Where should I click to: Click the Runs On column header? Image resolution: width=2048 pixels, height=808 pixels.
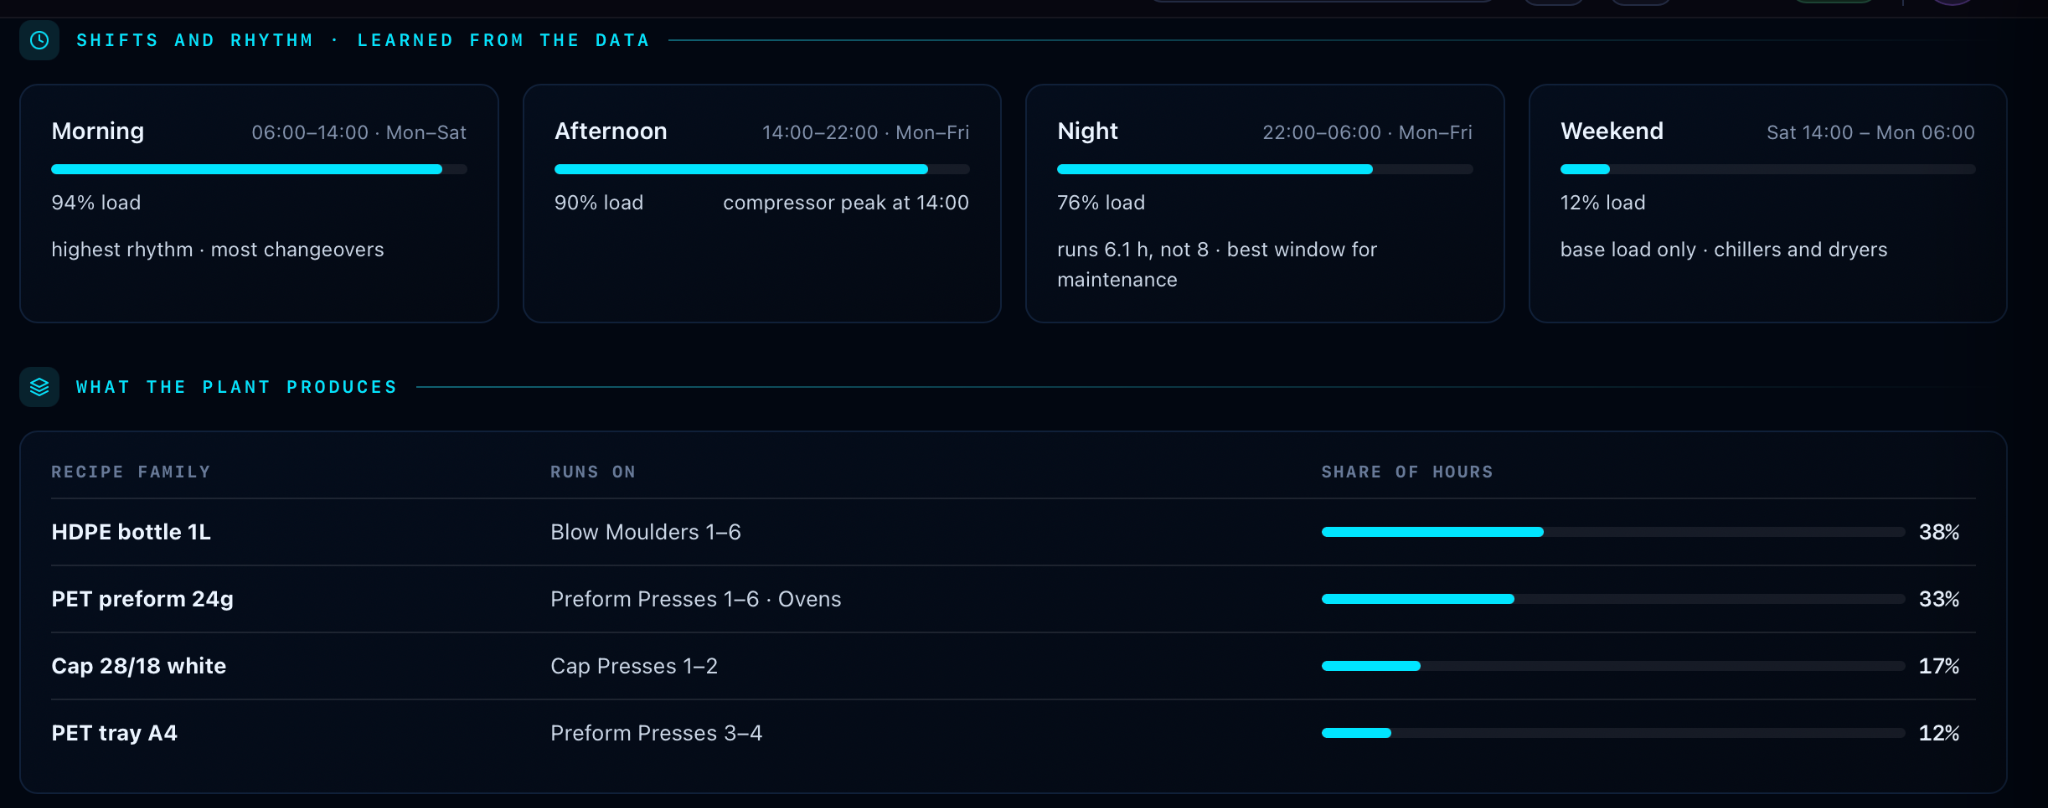pyautogui.click(x=593, y=472)
